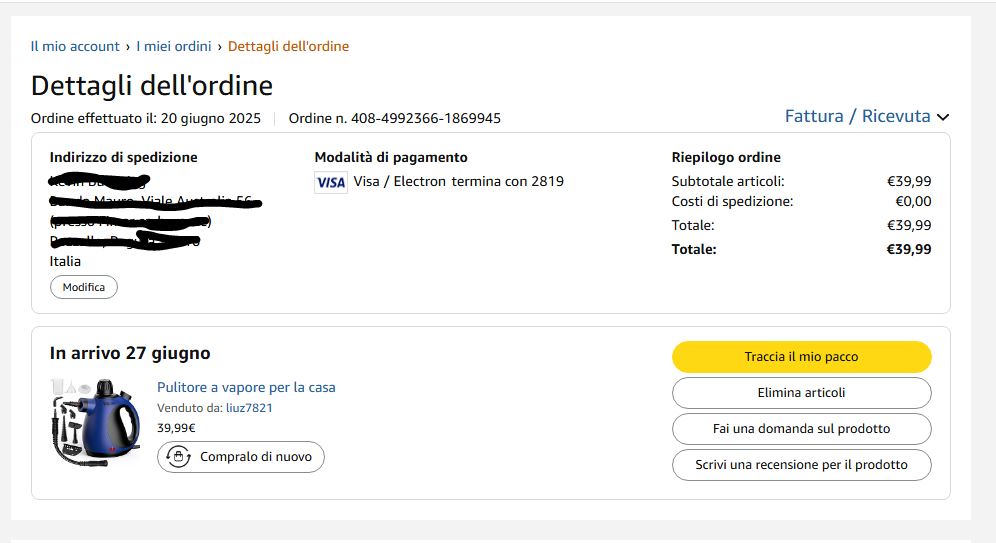Select Elimina articoli button
The width and height of the screenshot is (996, 543).
tap(801, 393)
